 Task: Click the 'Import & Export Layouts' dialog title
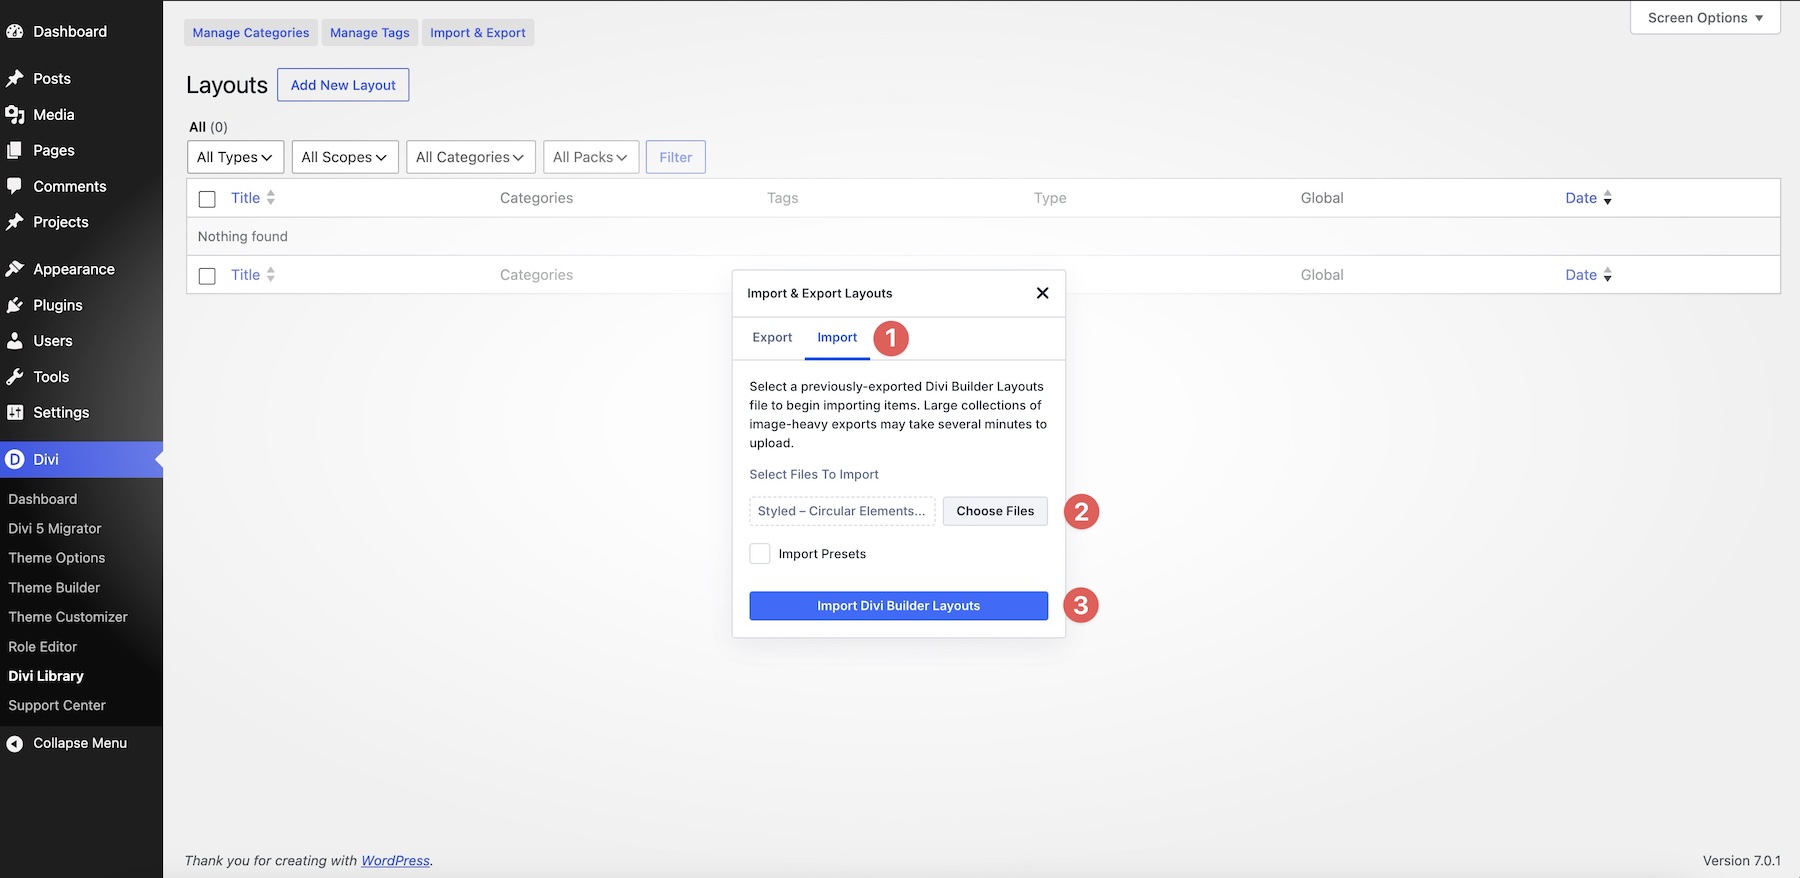tap(820, 294)
